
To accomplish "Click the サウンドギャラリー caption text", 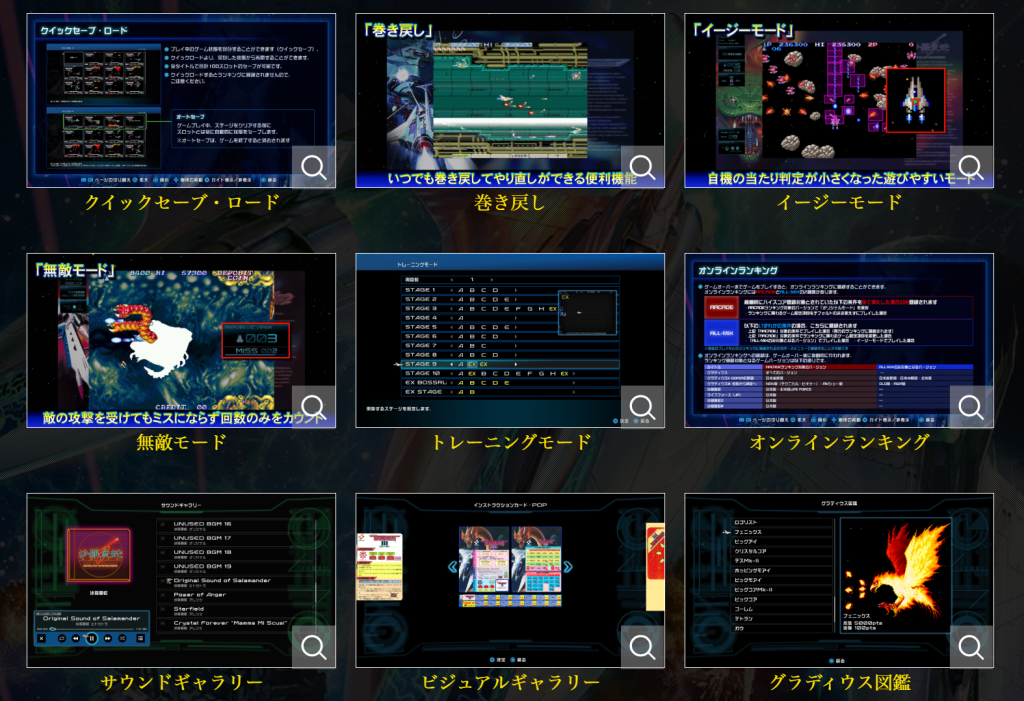I will pos(181,682).
